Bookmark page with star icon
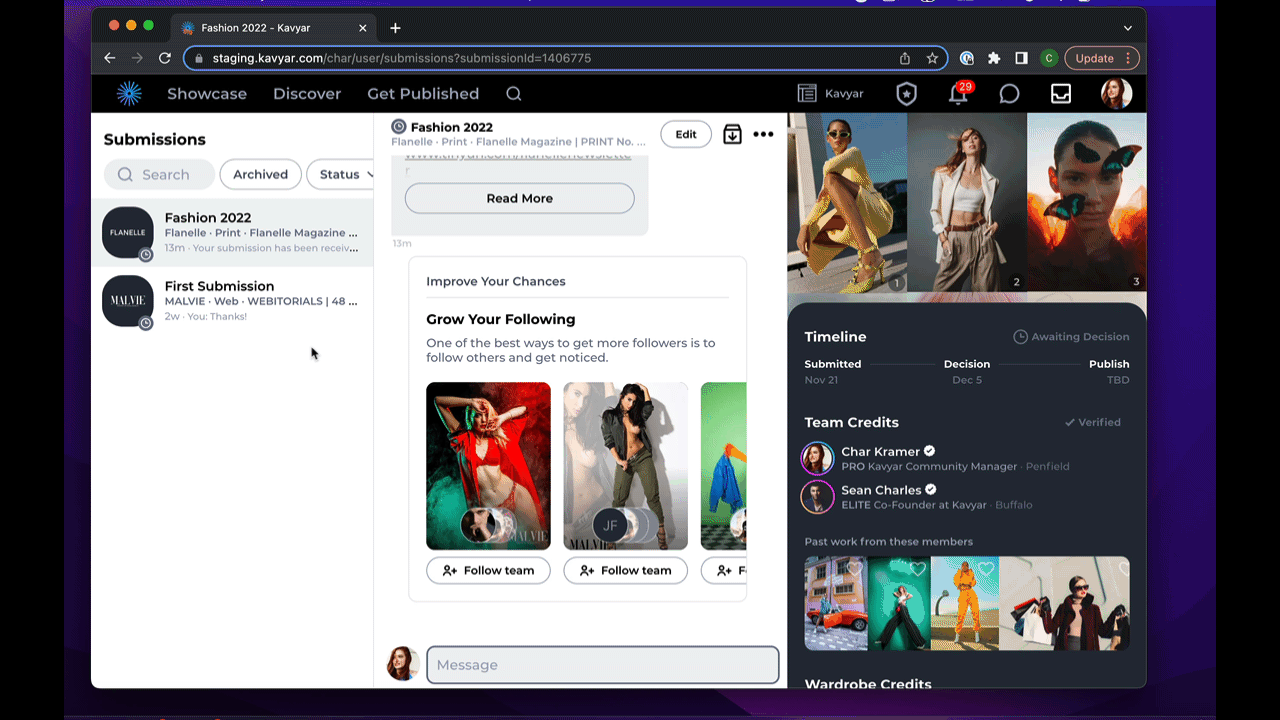 click(x=932, y=58)
